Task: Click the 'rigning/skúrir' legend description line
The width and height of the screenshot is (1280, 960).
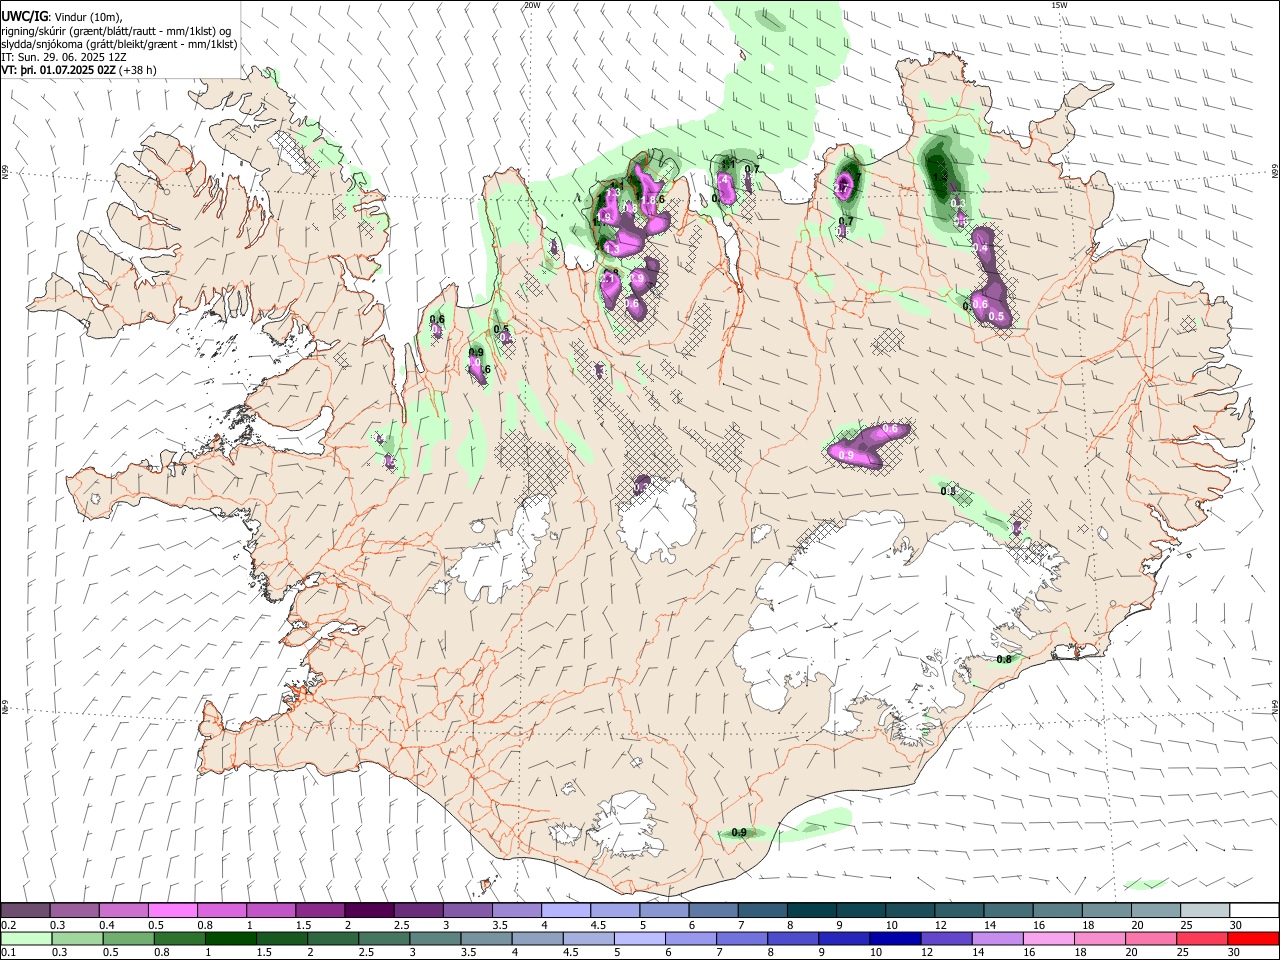Action: 117,31
